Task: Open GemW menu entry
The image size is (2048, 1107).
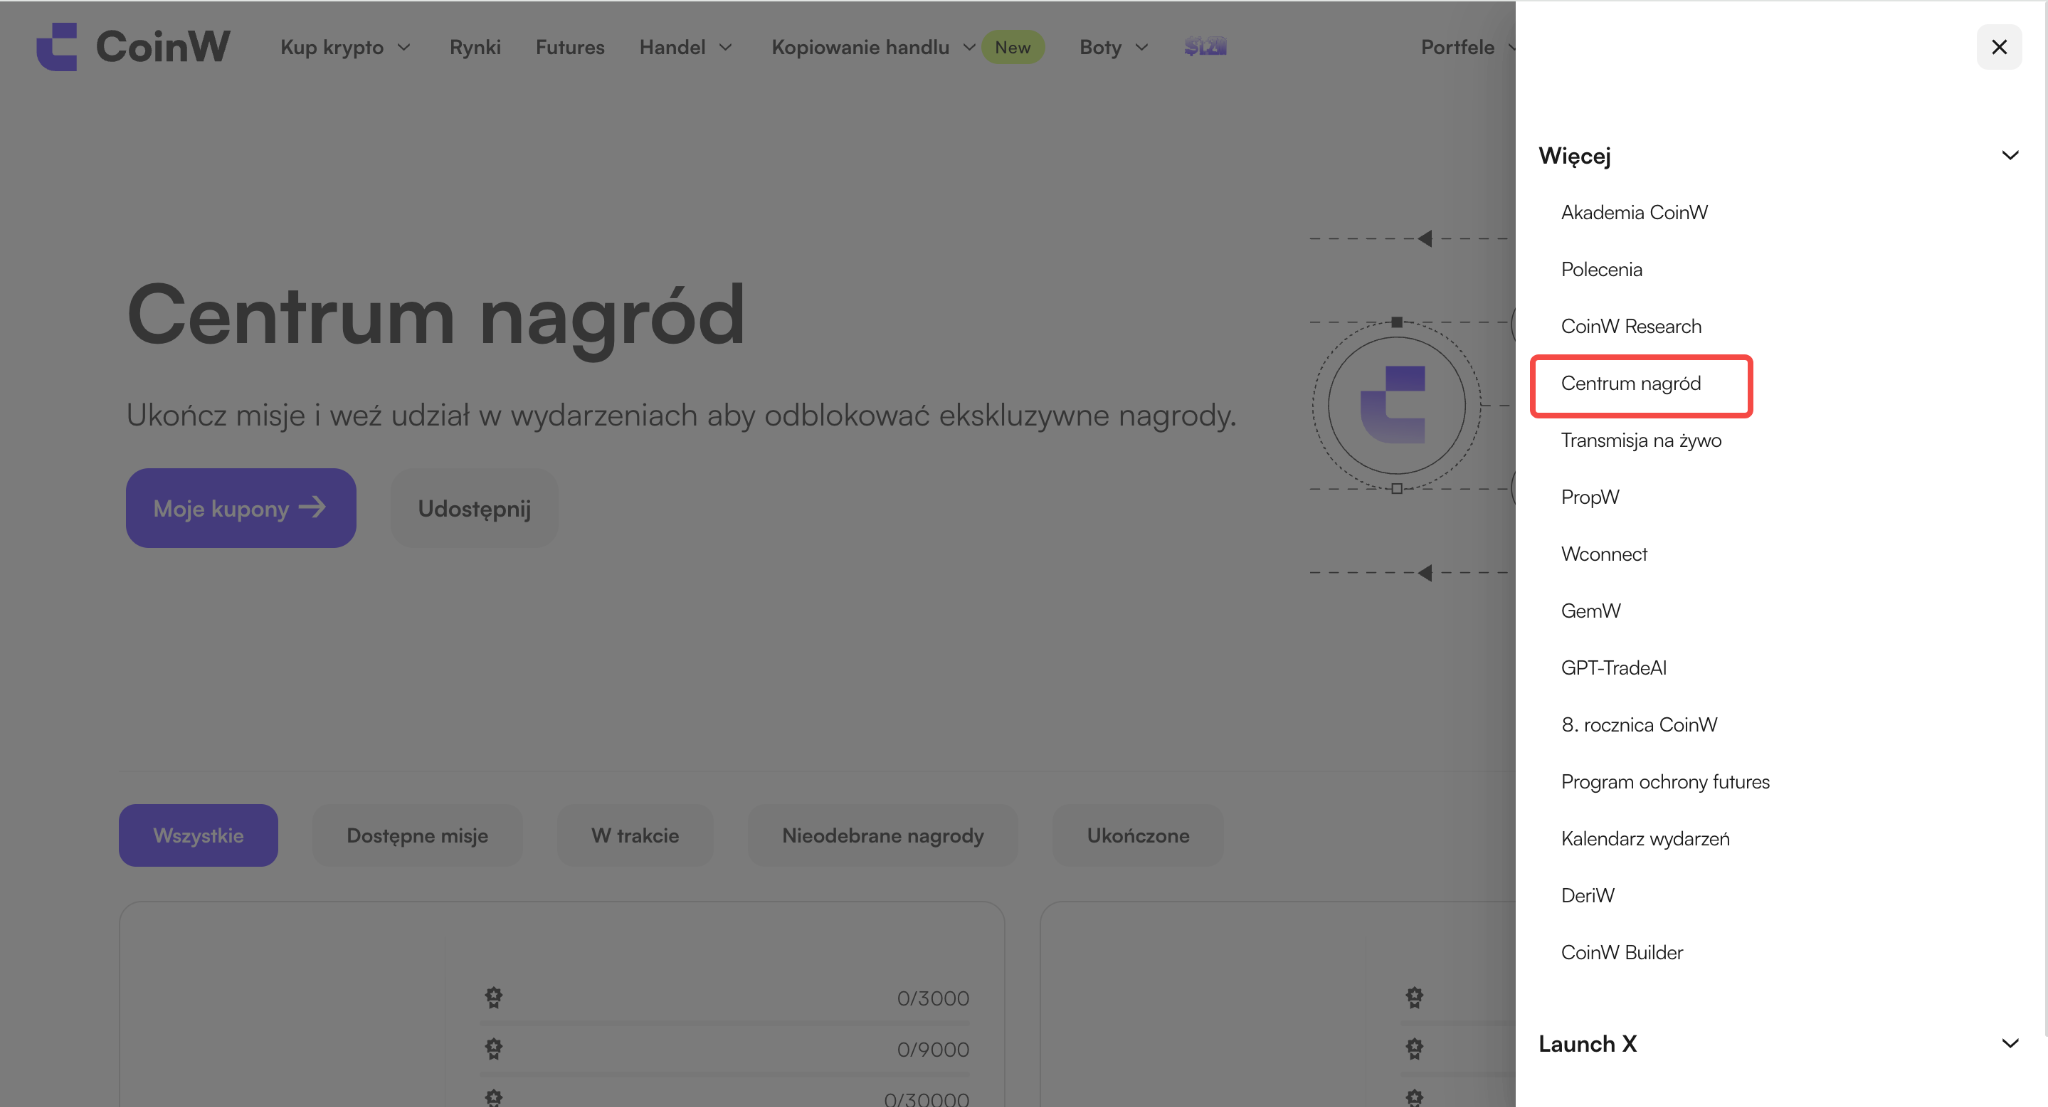Action: [1591, 611]
